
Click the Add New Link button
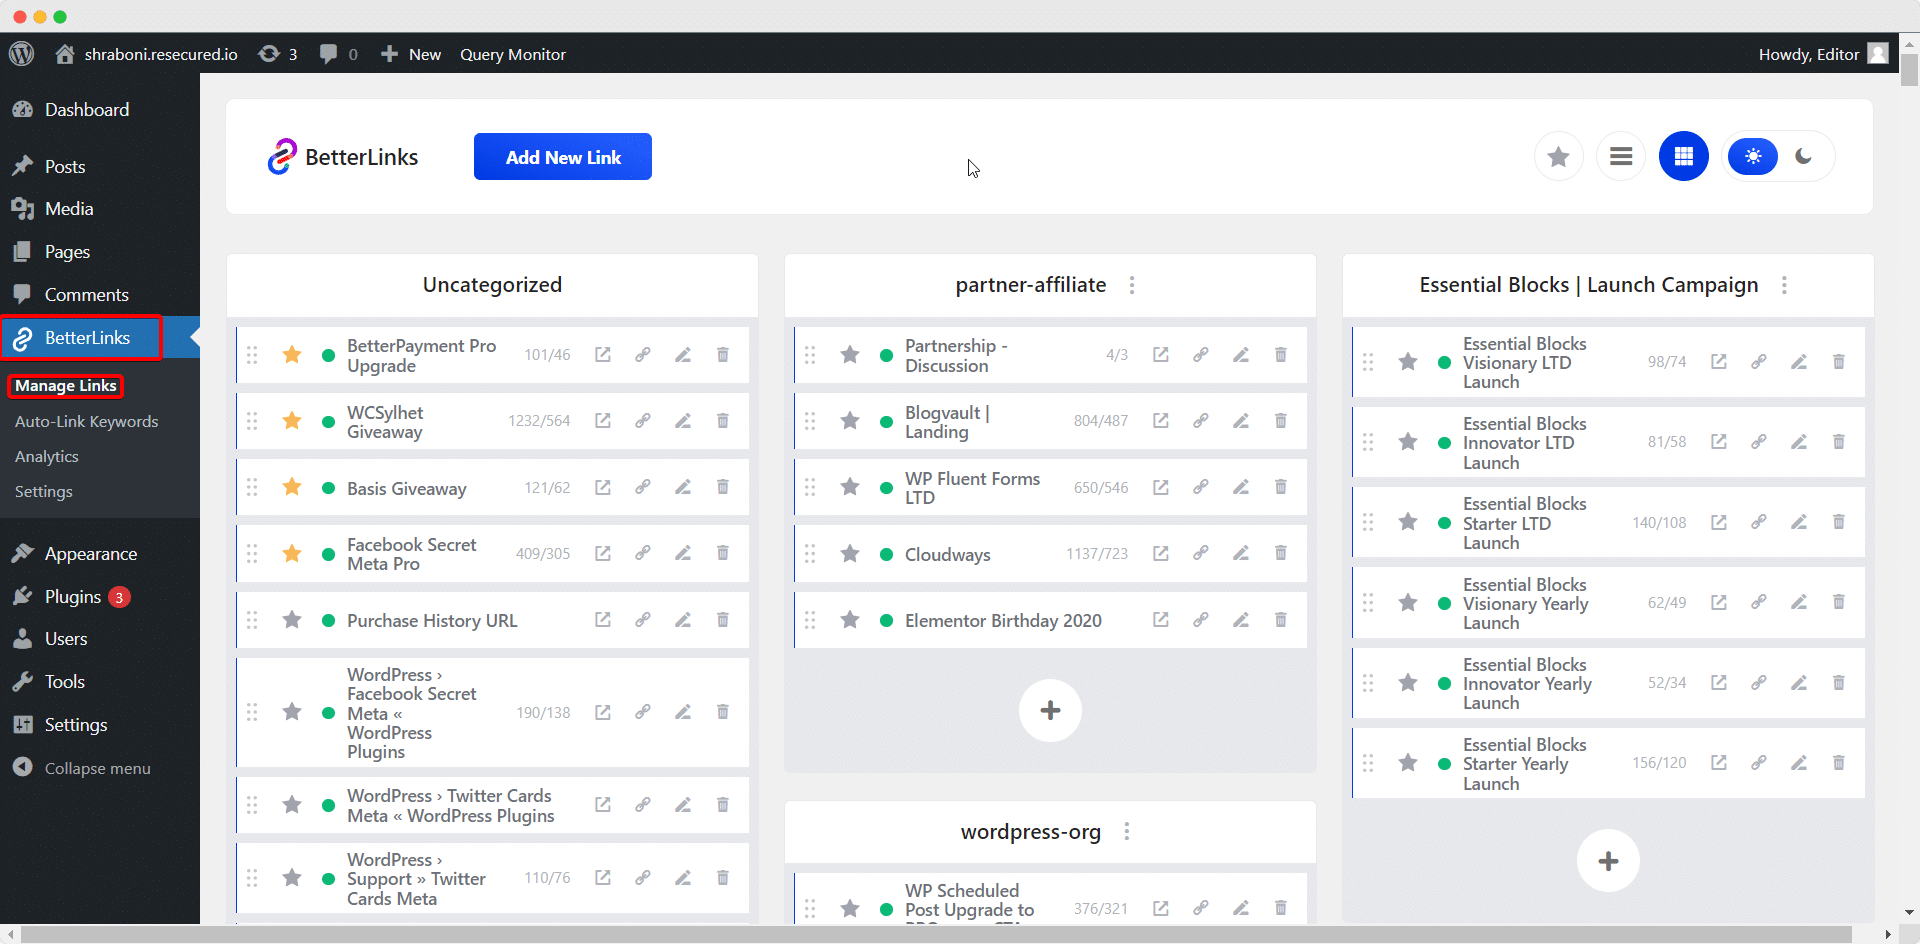[562, 156]
